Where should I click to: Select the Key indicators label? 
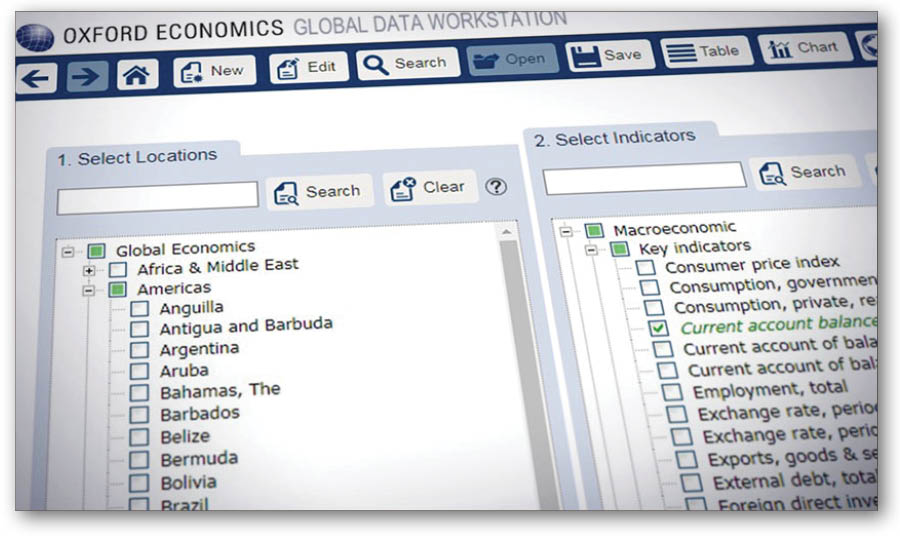coord(695,247)
